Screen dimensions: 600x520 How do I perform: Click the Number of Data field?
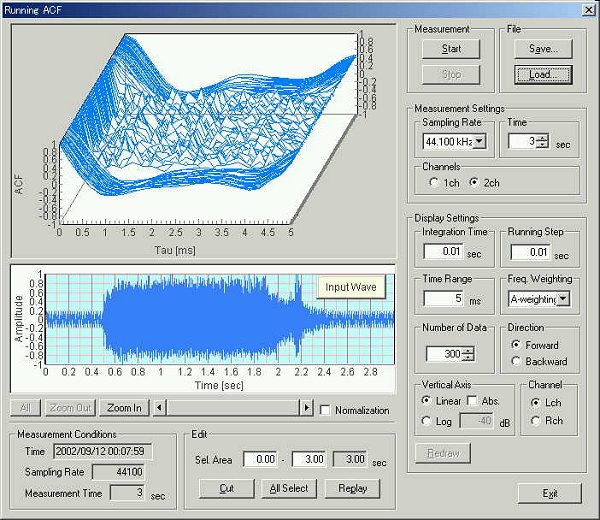(x=444, y=354)
